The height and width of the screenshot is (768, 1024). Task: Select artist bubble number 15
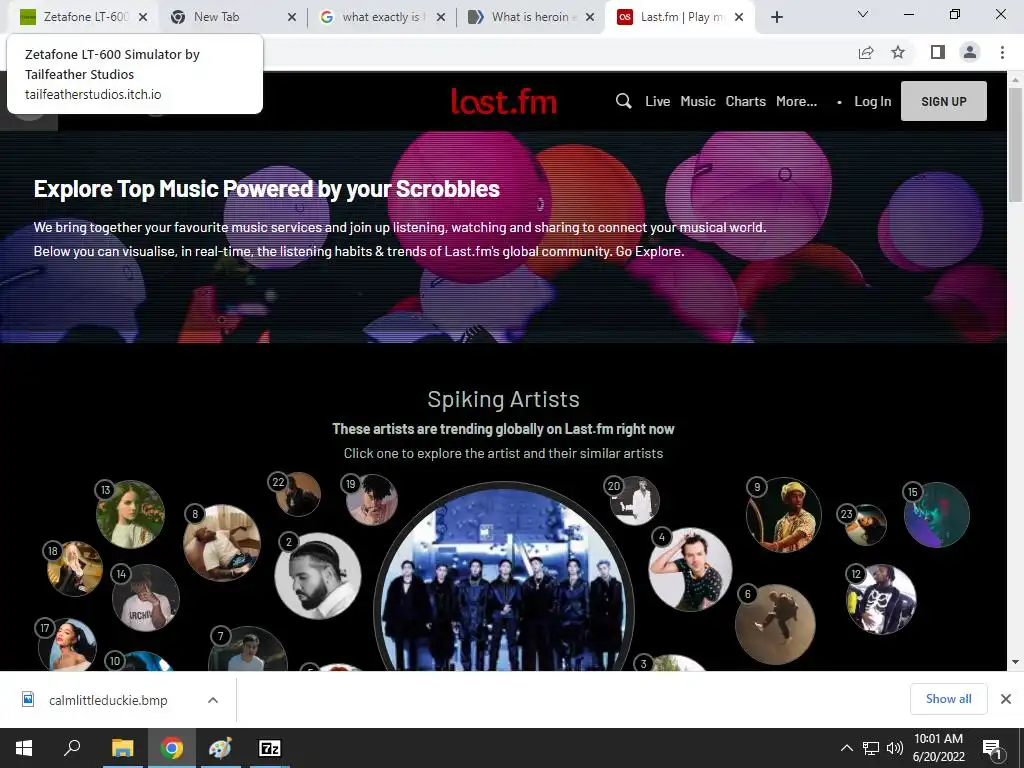[x=936, y=515]
